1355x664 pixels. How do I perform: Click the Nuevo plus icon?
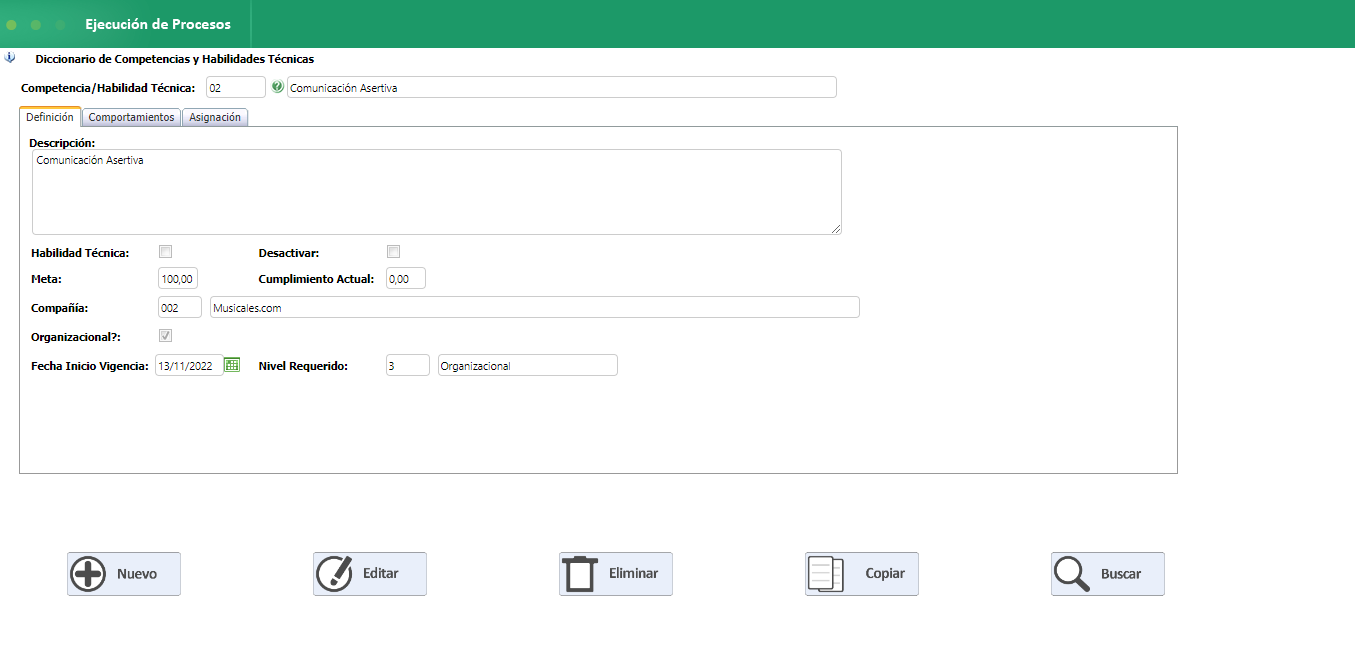point(88,574)
